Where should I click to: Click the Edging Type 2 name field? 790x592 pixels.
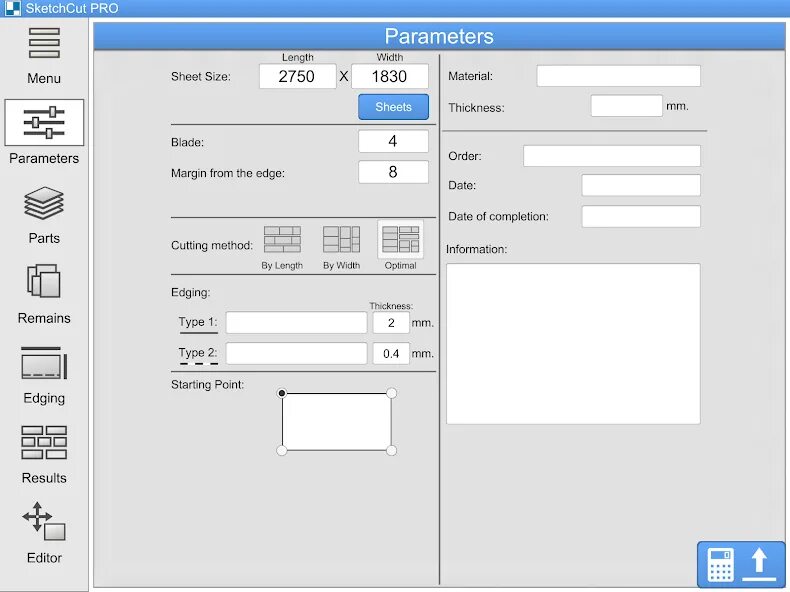tap(296, 354)
